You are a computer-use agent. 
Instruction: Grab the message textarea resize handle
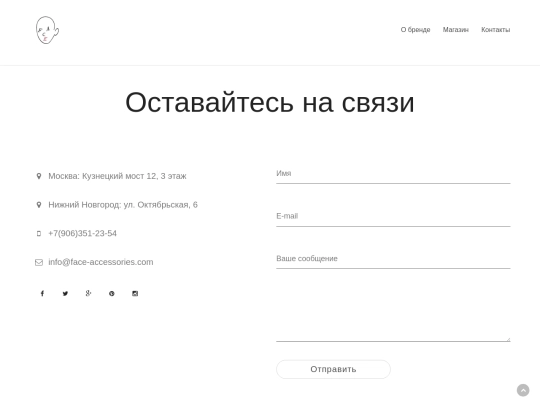point(508,339)
